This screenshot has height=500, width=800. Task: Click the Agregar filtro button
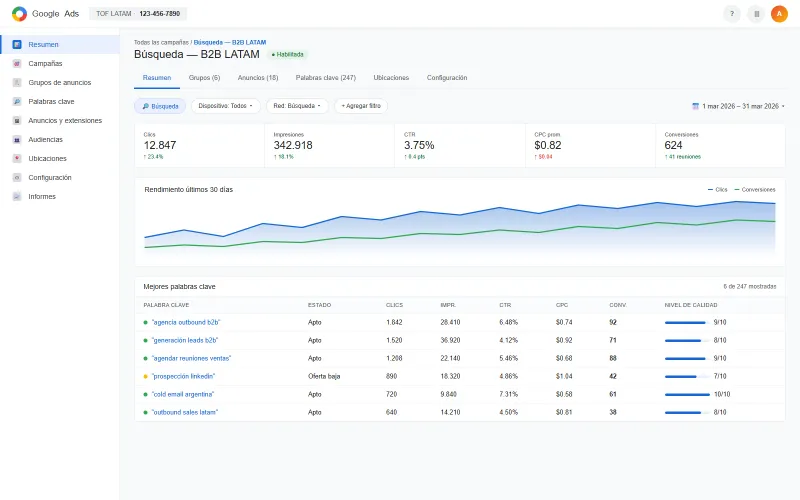pos(361,106)
